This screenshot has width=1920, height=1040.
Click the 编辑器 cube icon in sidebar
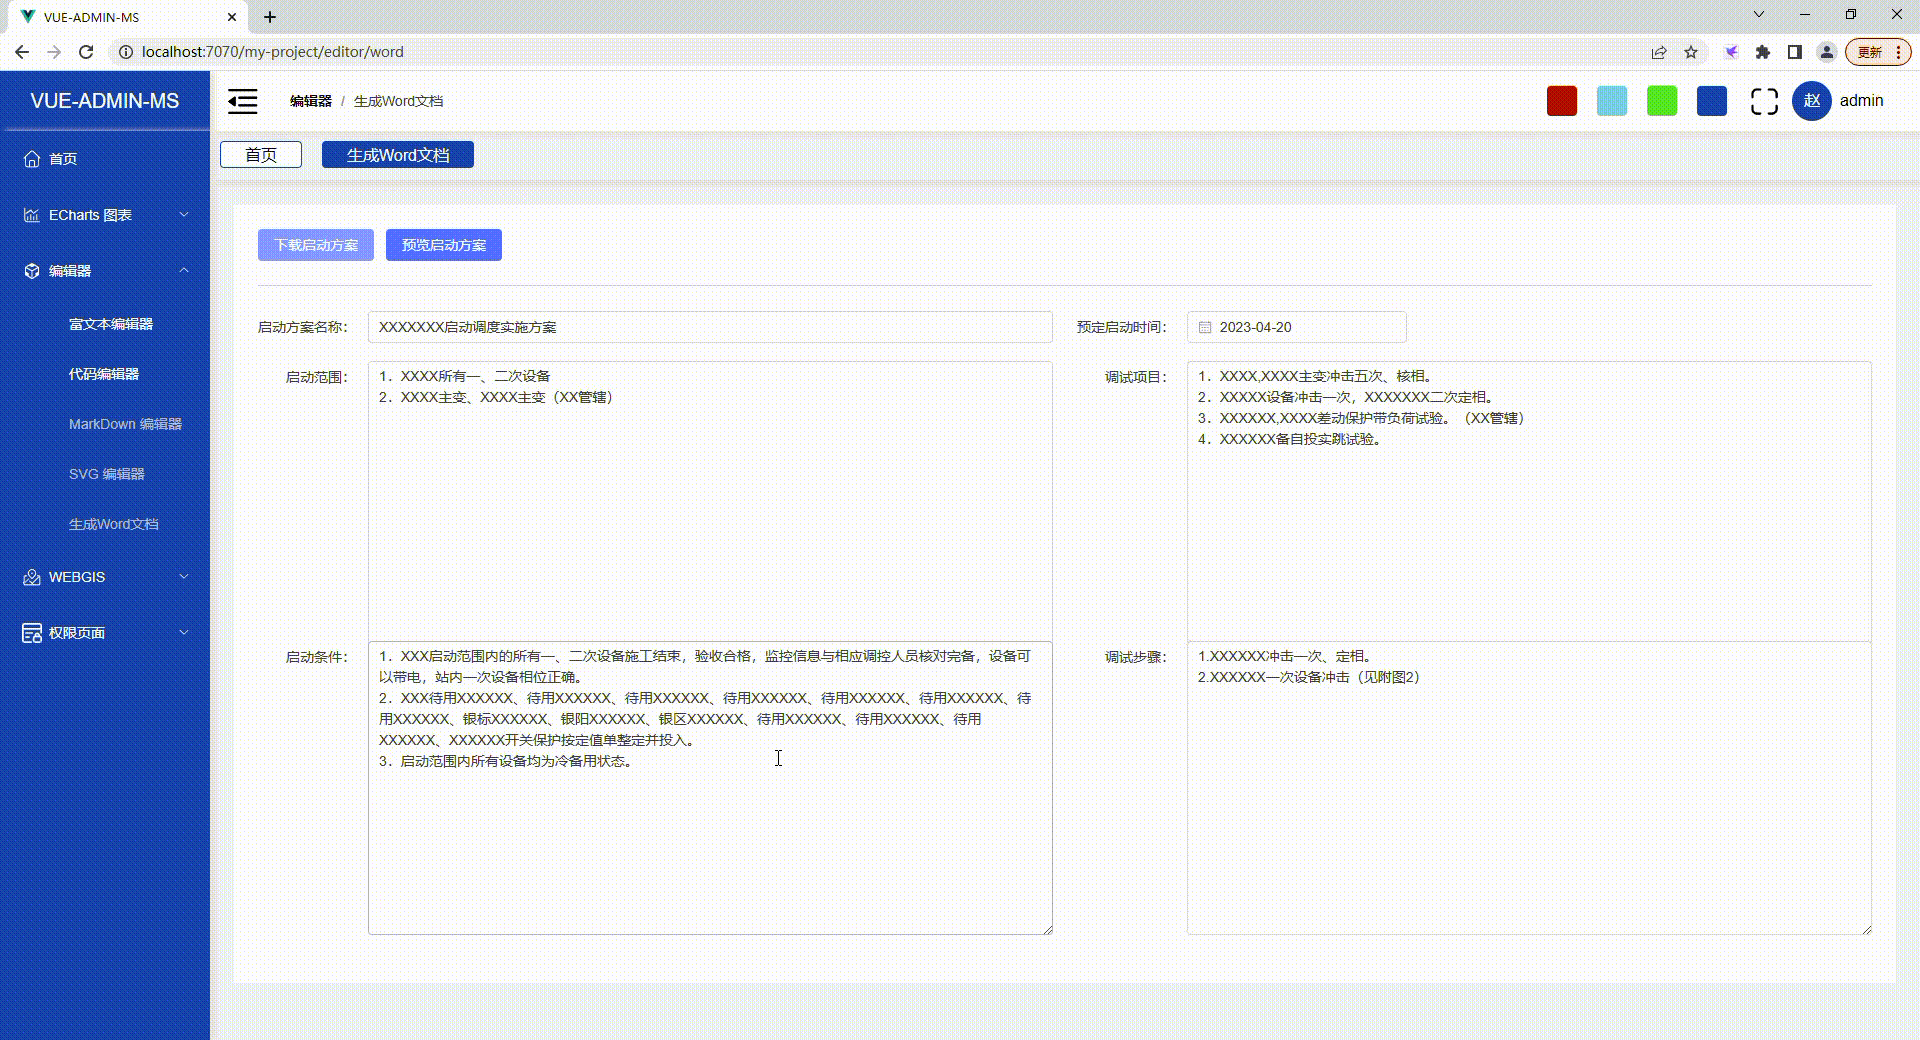(x=30, y=270)
